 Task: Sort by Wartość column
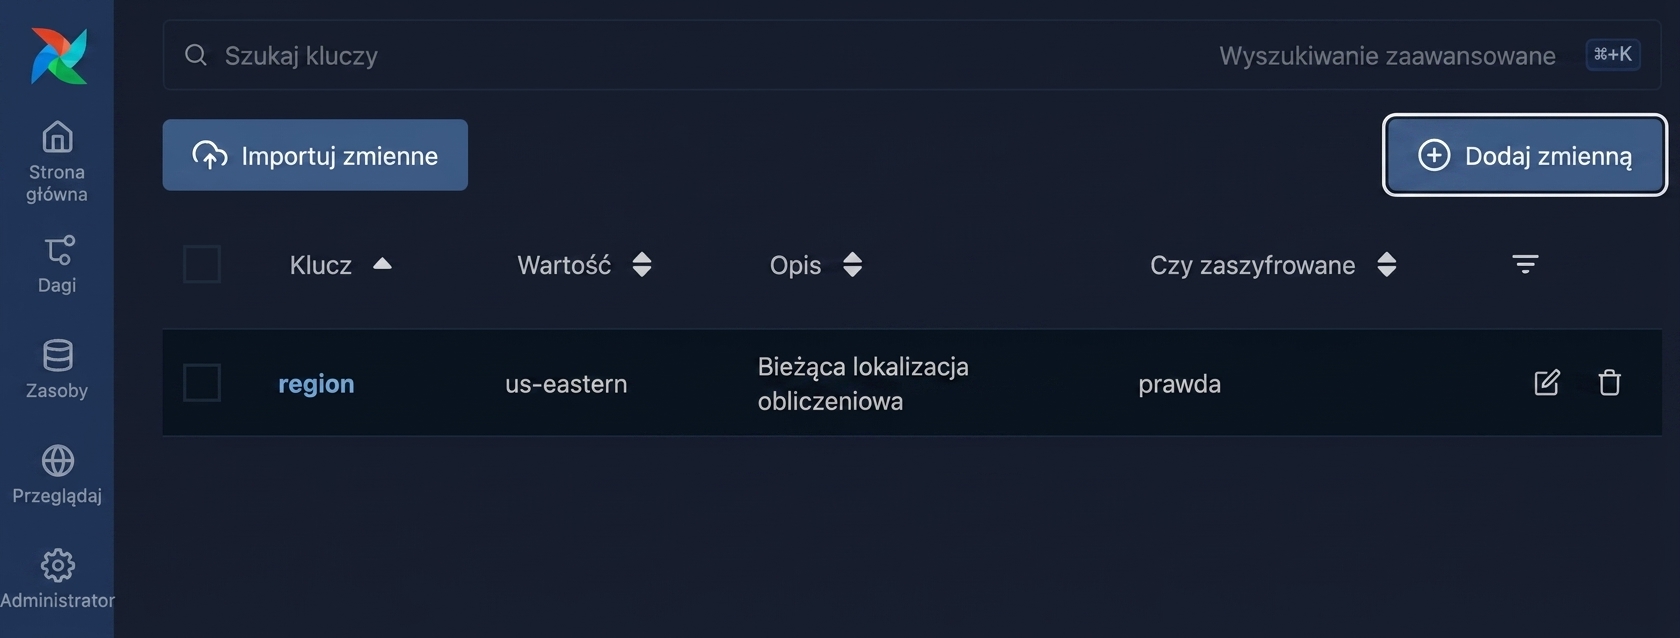[642, 265]
